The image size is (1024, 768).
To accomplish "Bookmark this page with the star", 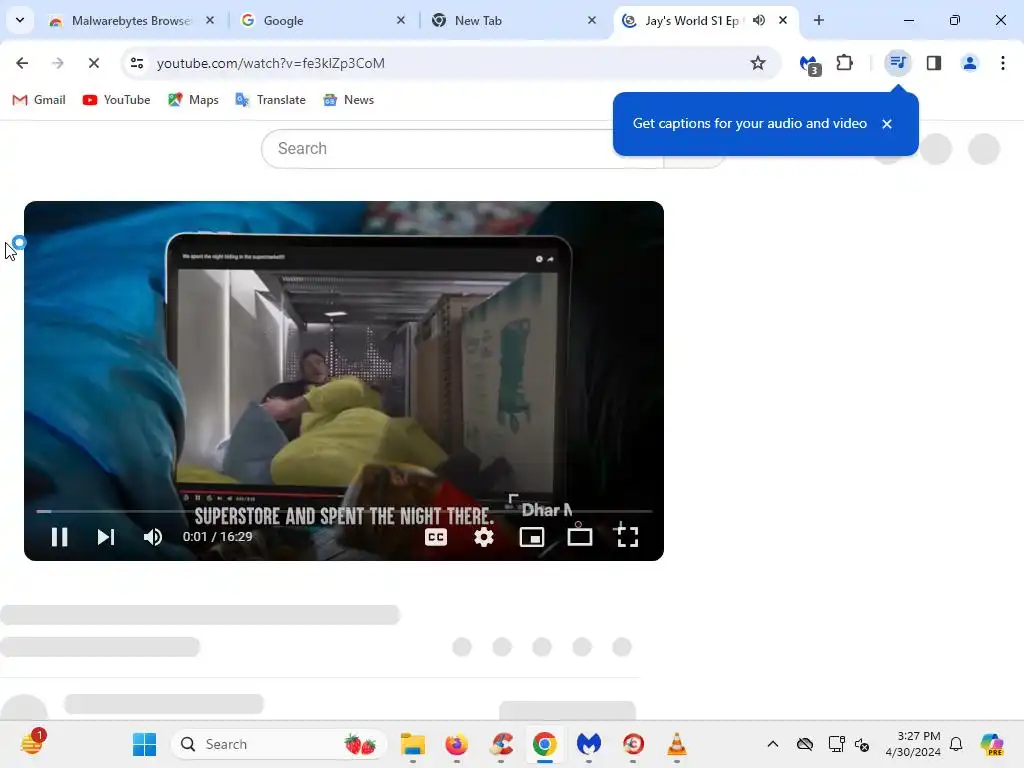I will tap(758, 63).
